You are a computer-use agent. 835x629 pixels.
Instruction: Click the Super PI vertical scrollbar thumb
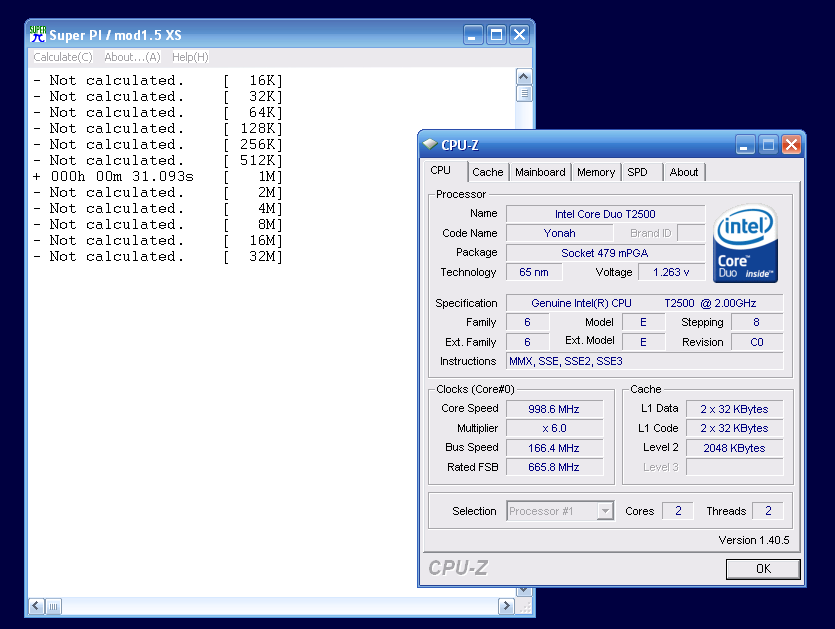pos(524,94)
